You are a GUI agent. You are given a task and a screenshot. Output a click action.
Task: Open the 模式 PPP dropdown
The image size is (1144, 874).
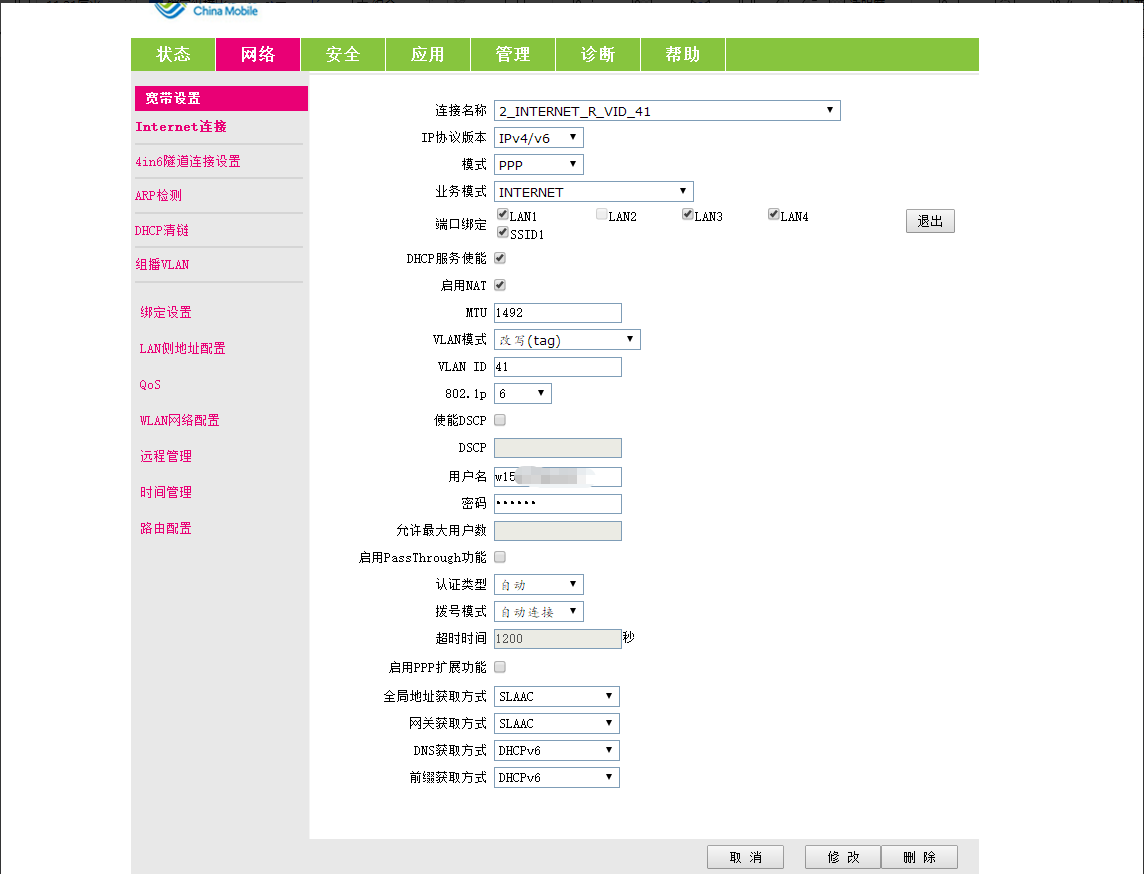pos(538,165)
